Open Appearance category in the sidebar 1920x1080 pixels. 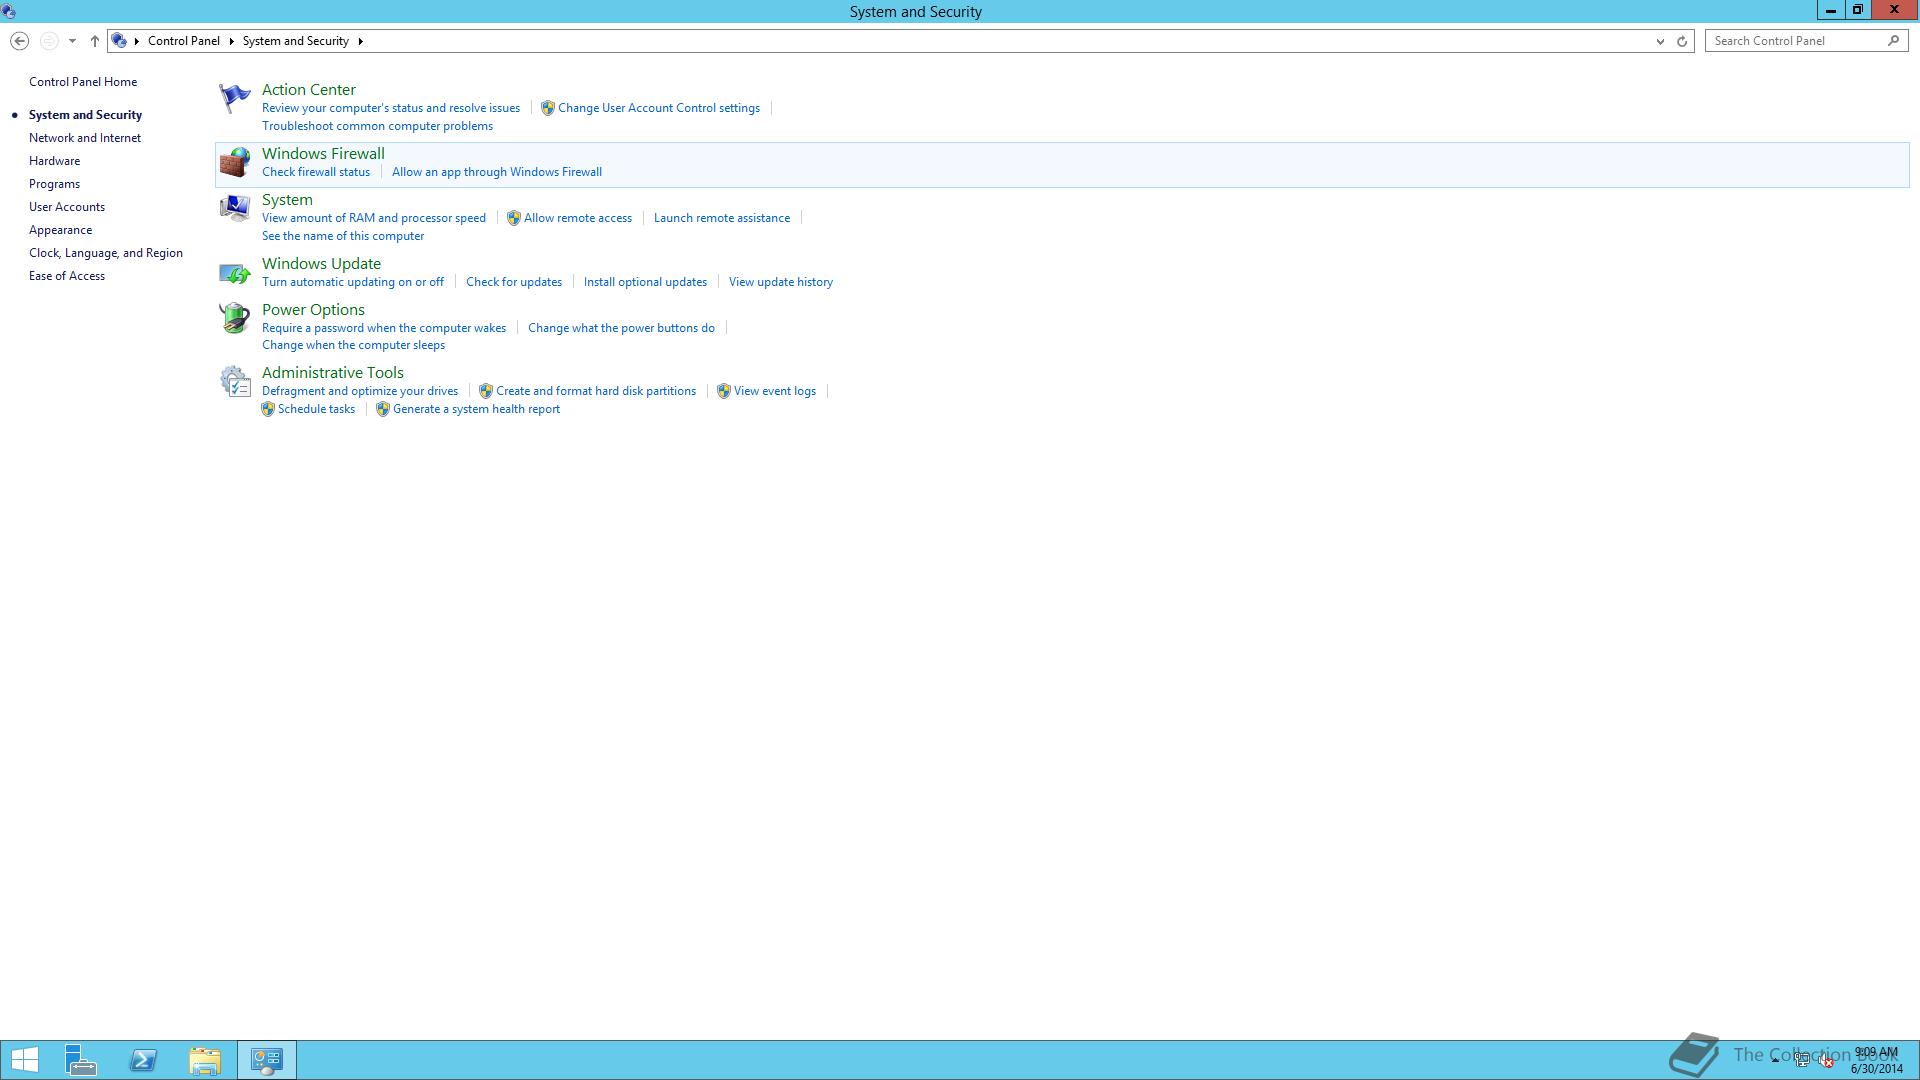pos(60,230)
